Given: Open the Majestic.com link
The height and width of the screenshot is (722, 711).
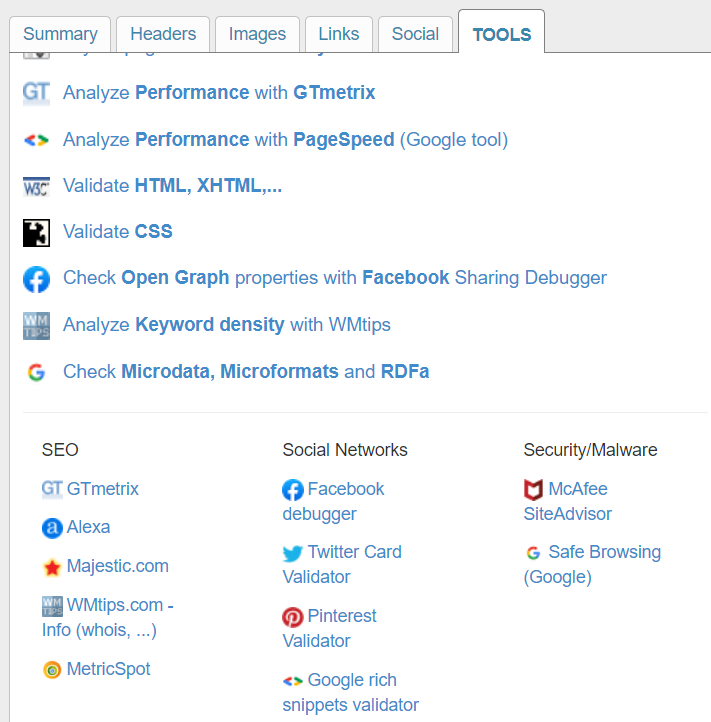Looking at the screenshot, I should coord(117,566).
